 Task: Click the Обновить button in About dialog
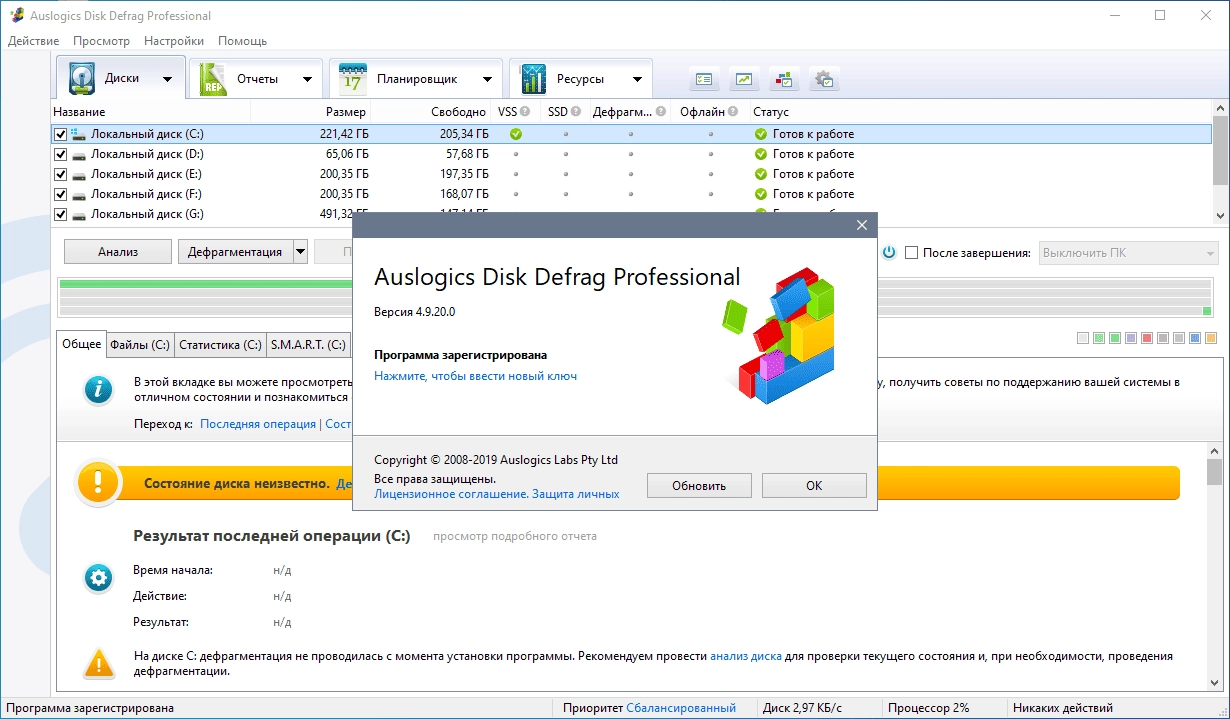click(x=699, y=485)
